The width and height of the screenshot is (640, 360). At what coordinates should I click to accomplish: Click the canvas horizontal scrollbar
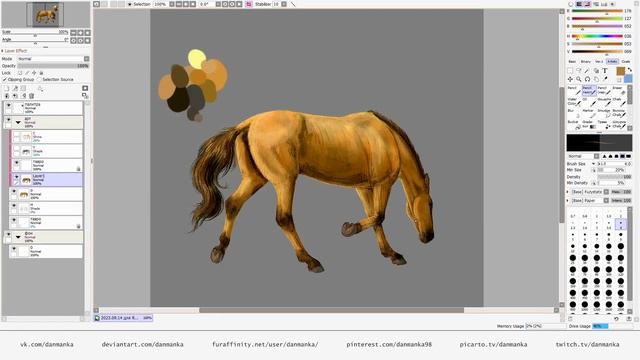(x=331, y=310)
